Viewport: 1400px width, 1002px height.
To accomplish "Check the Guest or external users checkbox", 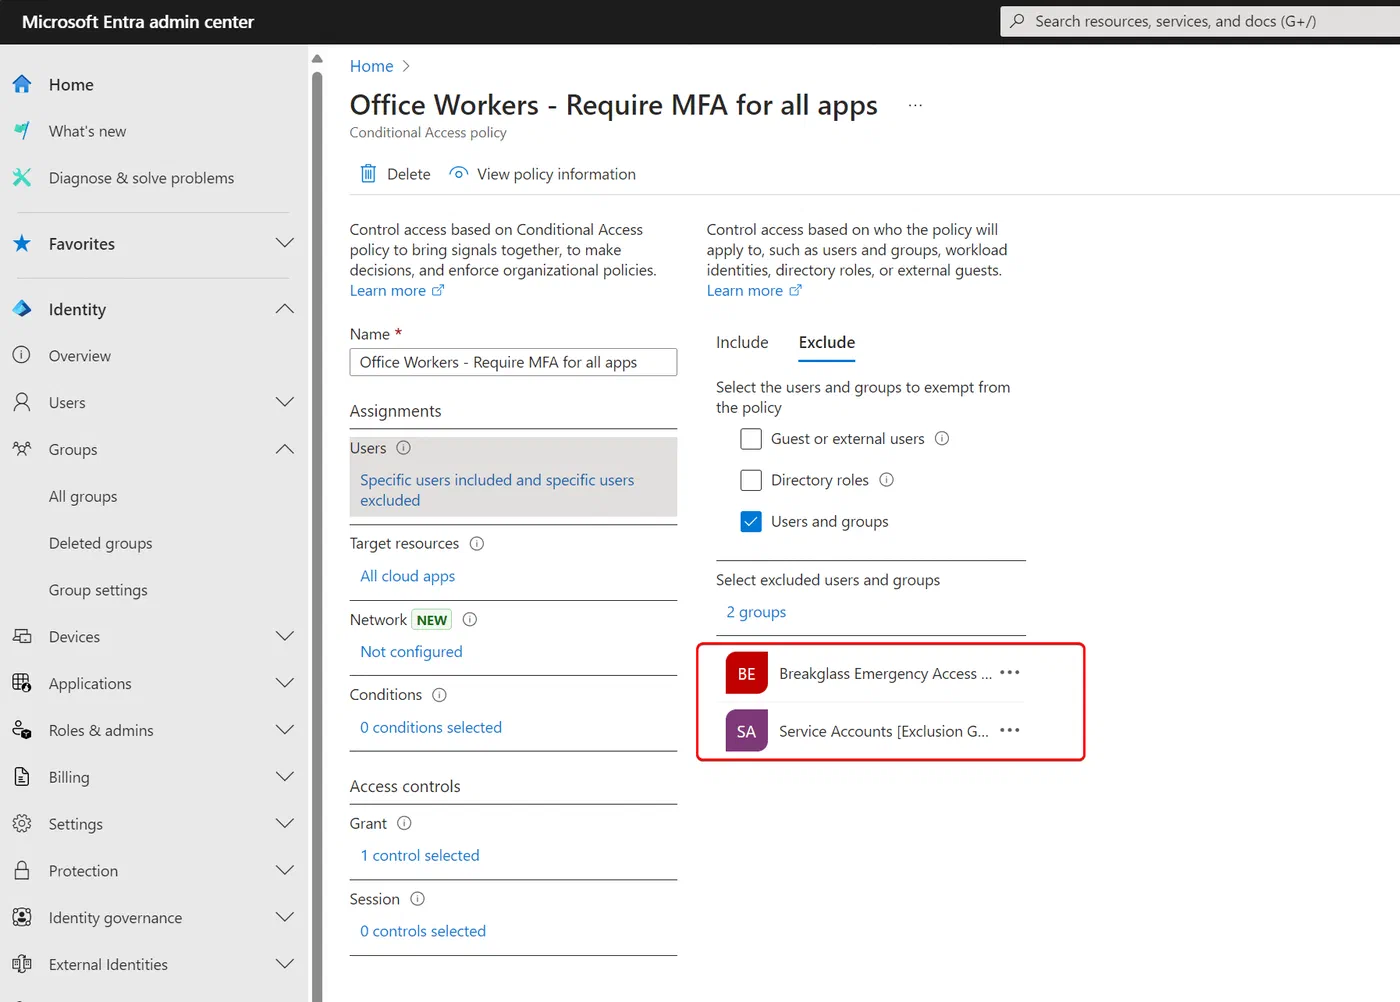I will pyautogui.click(x=751, y=439).
